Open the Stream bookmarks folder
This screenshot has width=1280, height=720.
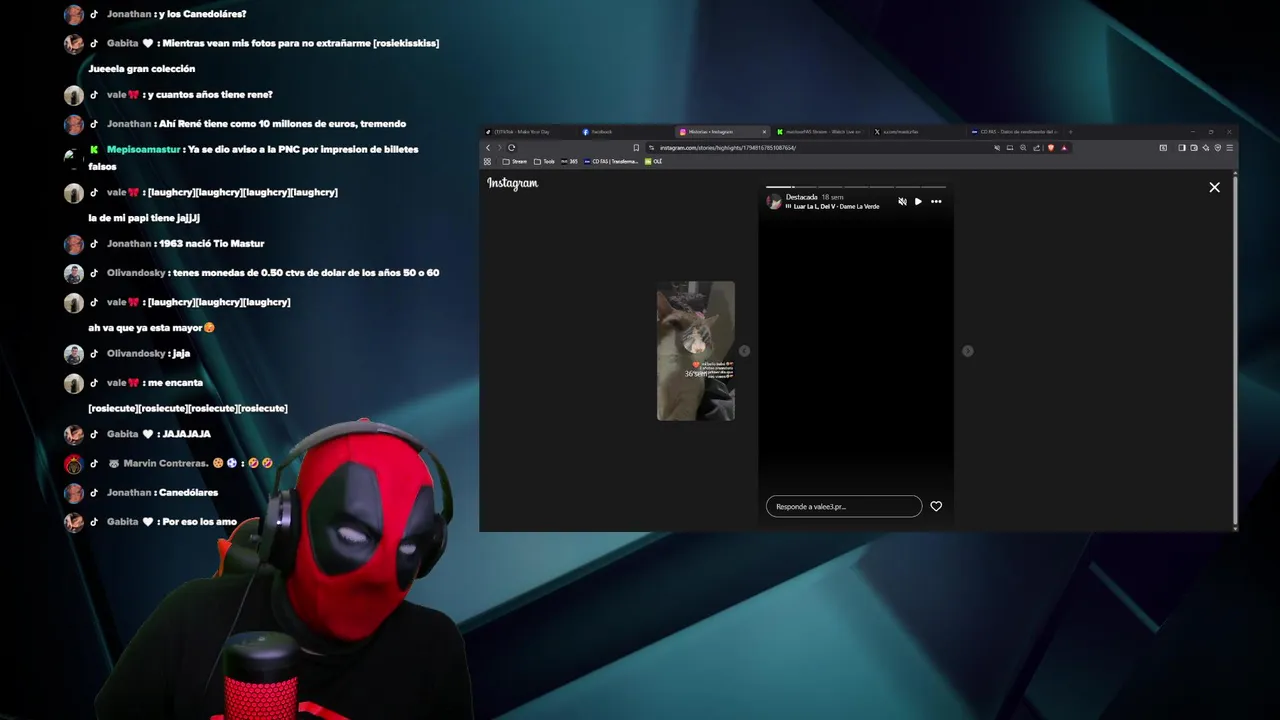(515, 161)
